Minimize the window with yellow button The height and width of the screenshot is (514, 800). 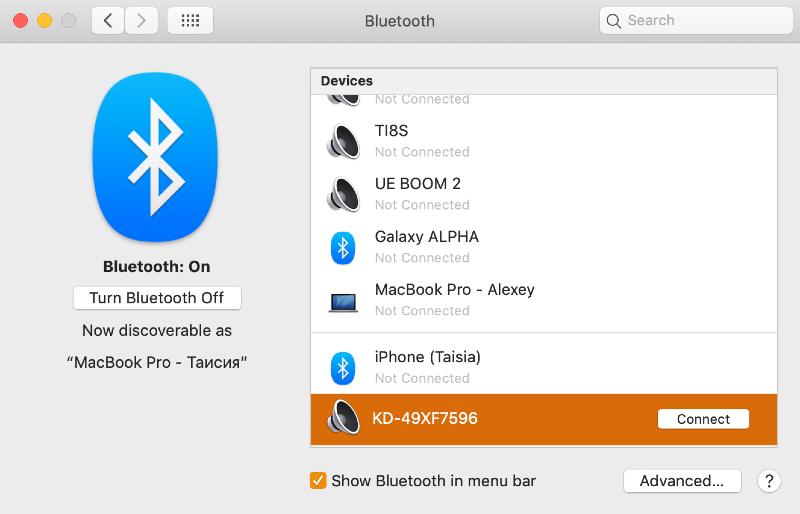[x=44, y=20]
